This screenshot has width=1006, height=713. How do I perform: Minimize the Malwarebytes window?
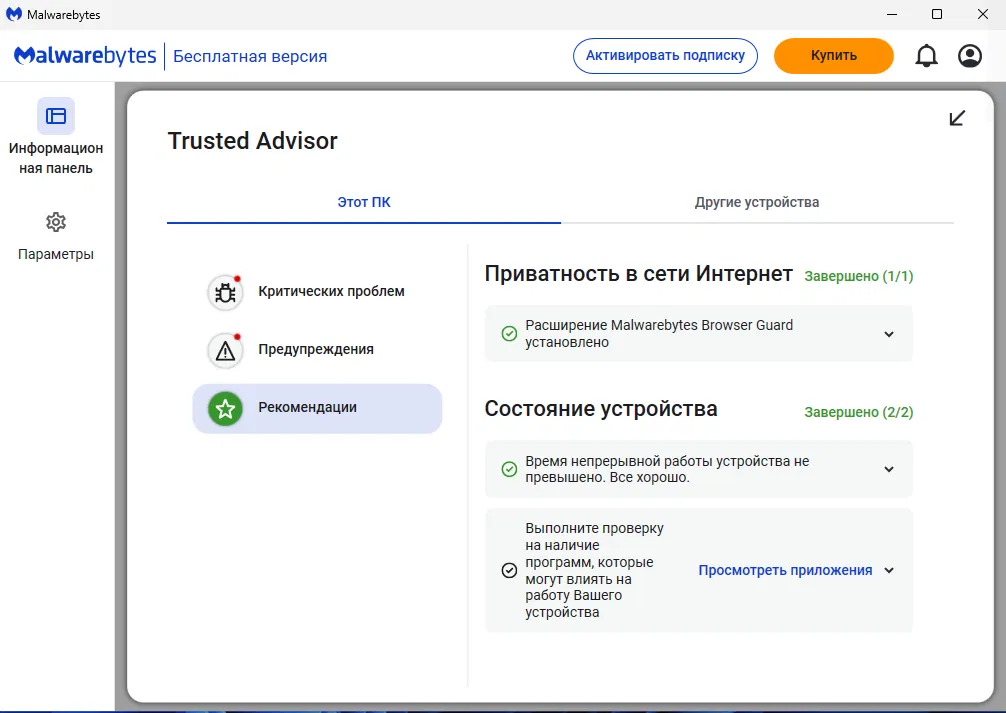[892, 14]
